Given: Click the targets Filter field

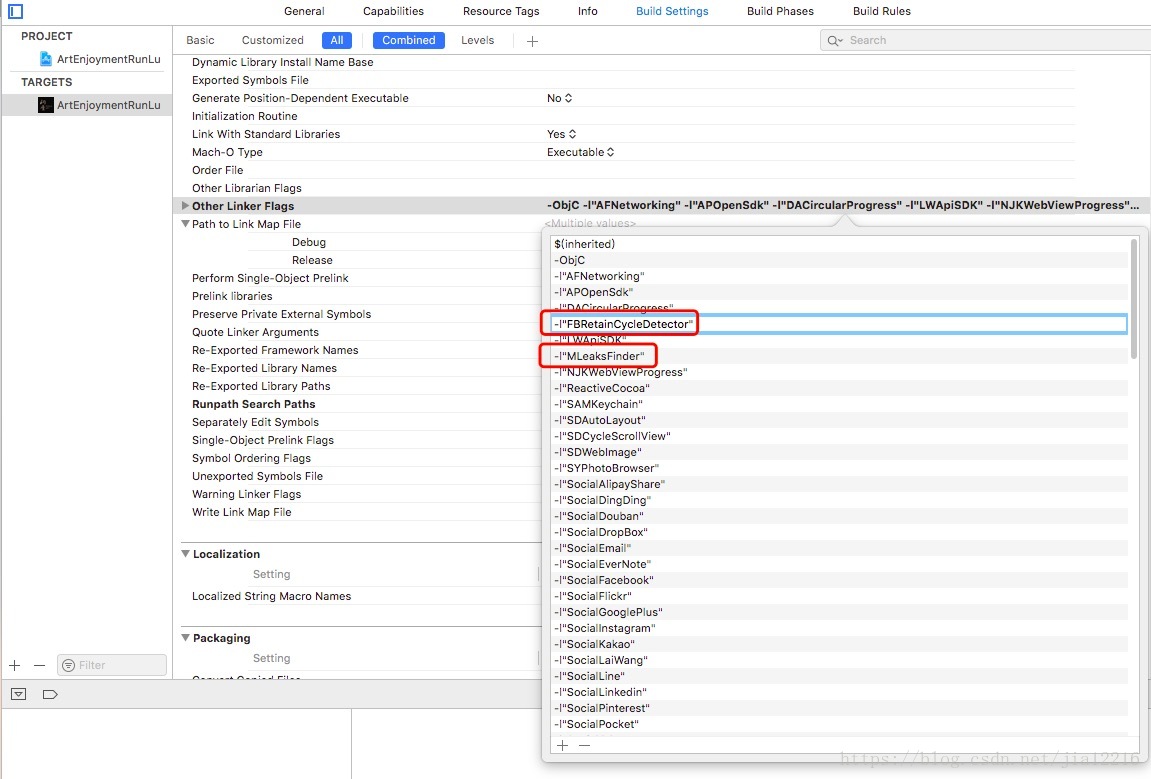Looking at the screenshot, I should [x=112, y=665].
